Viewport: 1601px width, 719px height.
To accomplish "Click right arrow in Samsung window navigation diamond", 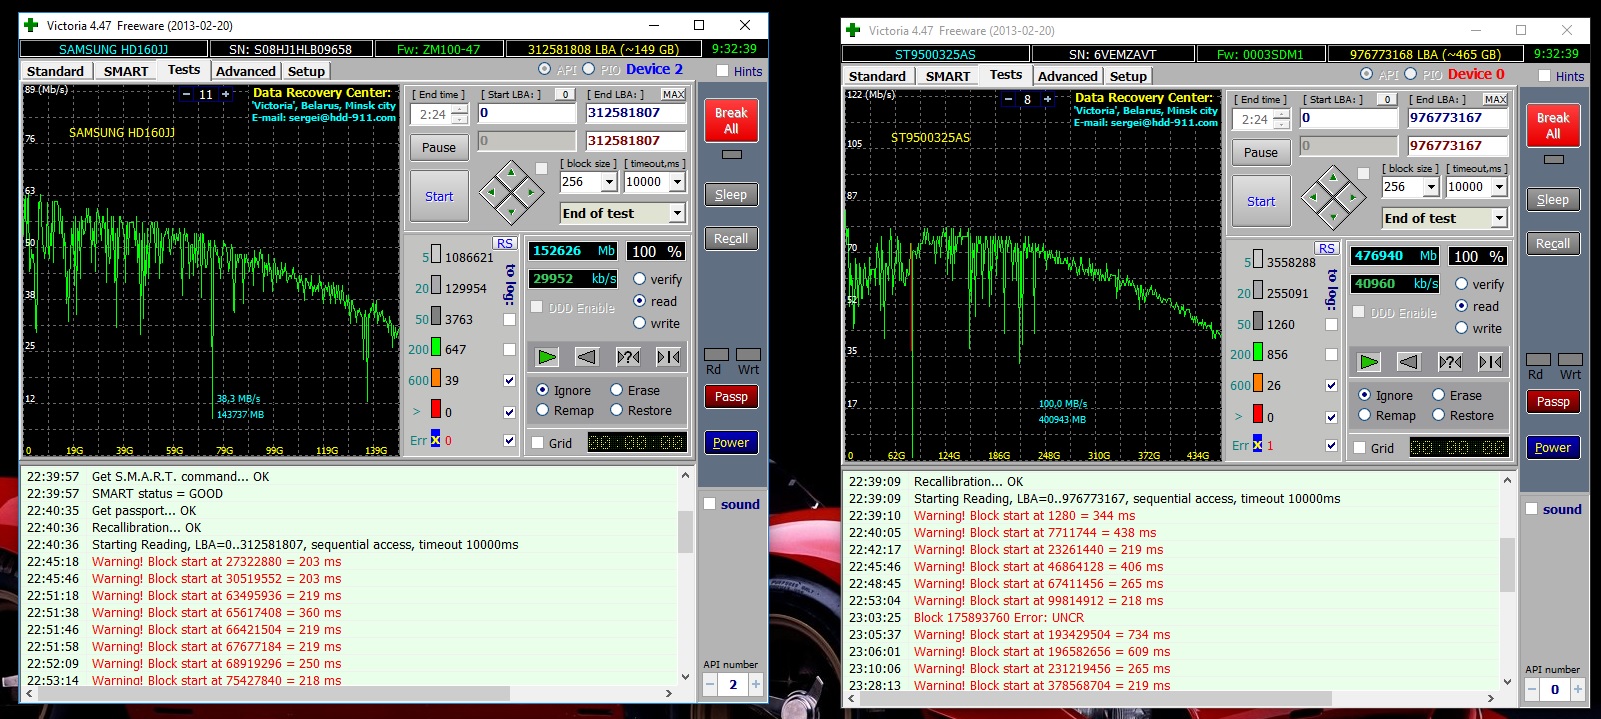I will (530, 192).
